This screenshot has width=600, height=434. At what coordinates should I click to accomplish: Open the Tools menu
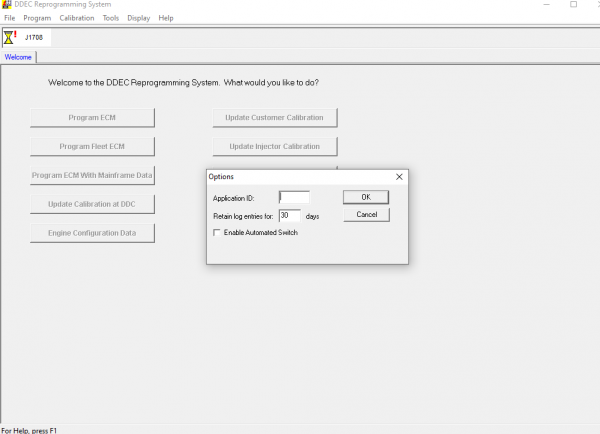click(x=111, y=18)
